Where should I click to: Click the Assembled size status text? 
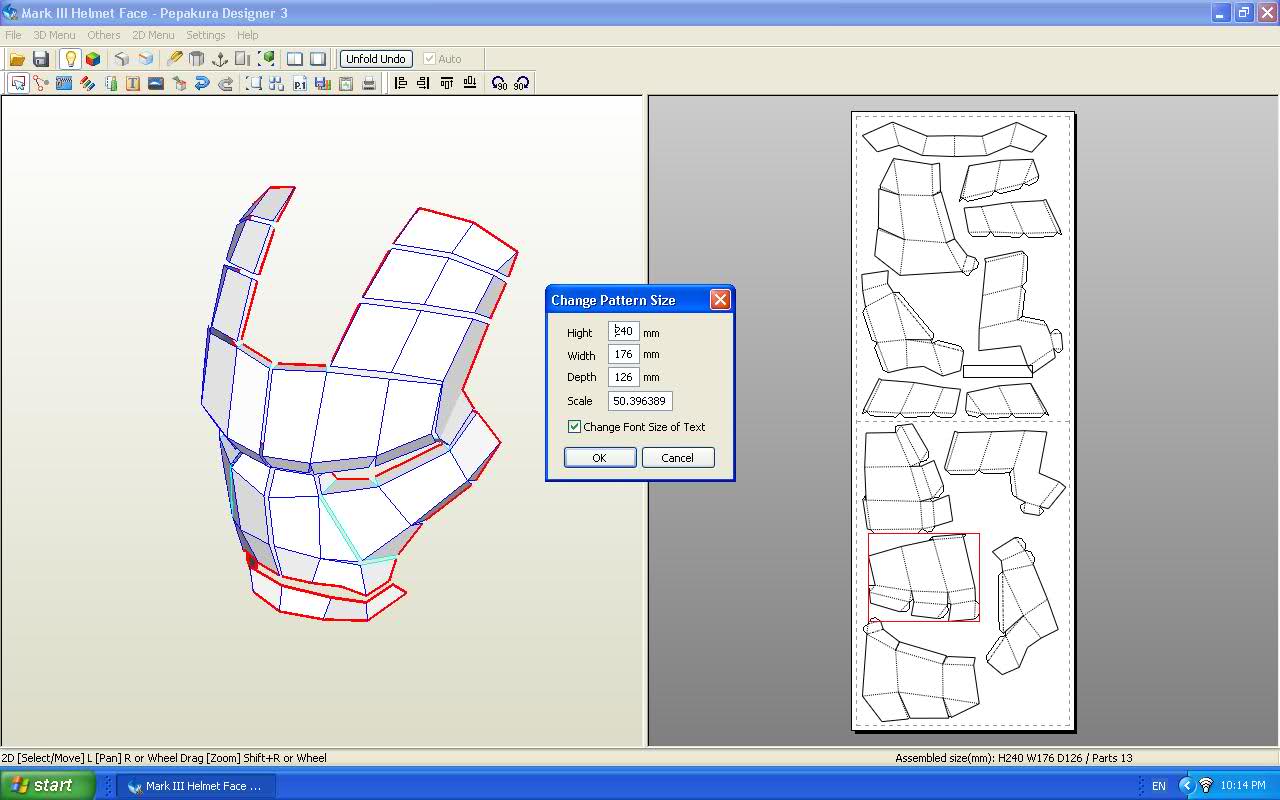pos(1013,758)
